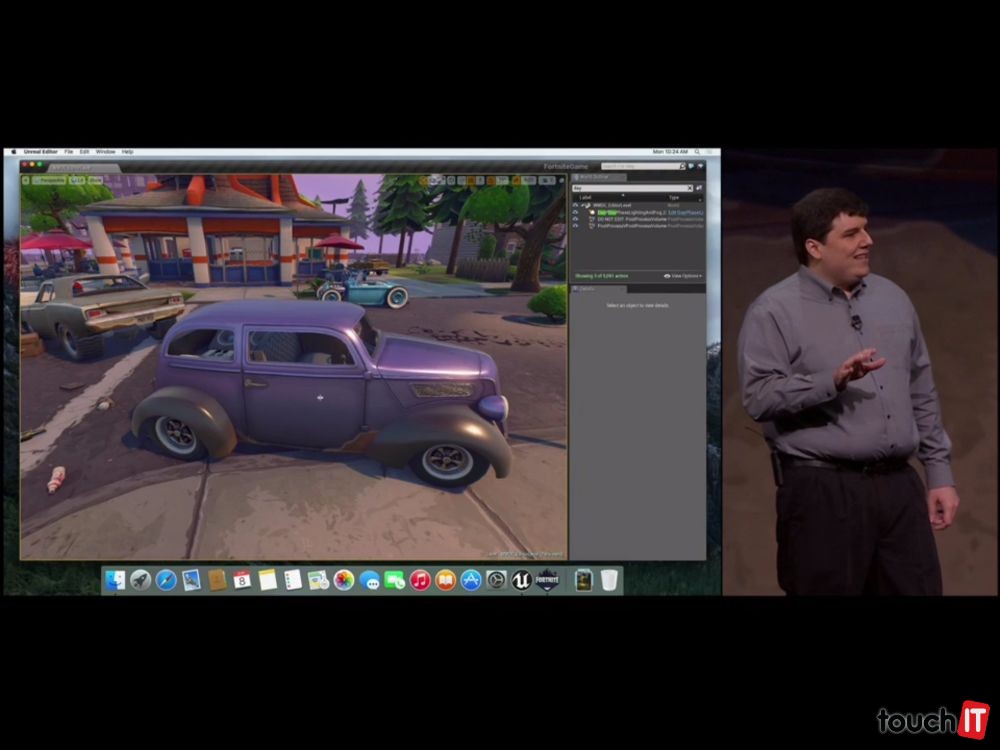Sort outliner by the Label column header
Screen dimensions: 1000x750
(x=586, y=198)
